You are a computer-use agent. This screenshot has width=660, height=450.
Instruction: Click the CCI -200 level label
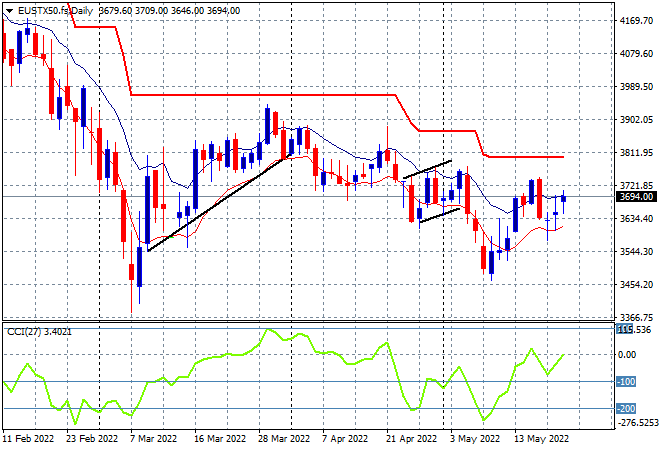(x=626, y=408)
